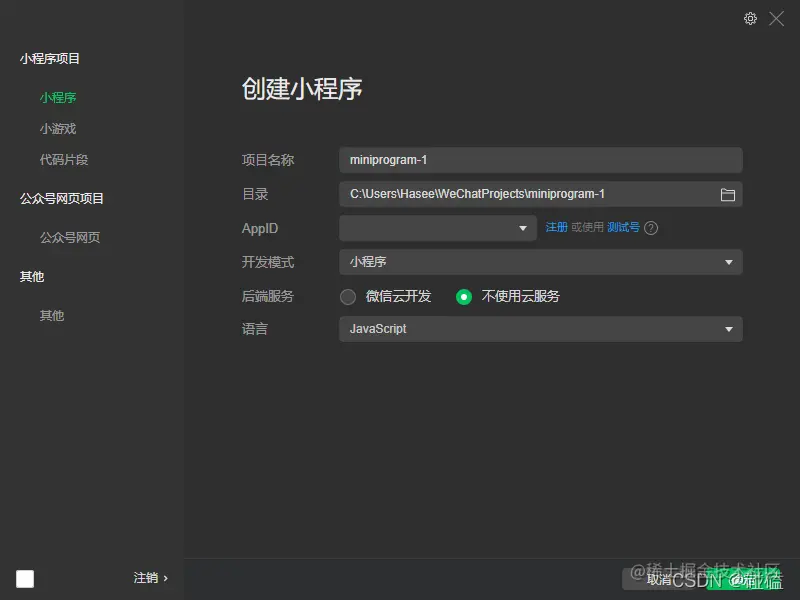This screenshot has width=800, height=600.
Task: Switch to the 小游戏 project type
Action: tap(59, 128)
